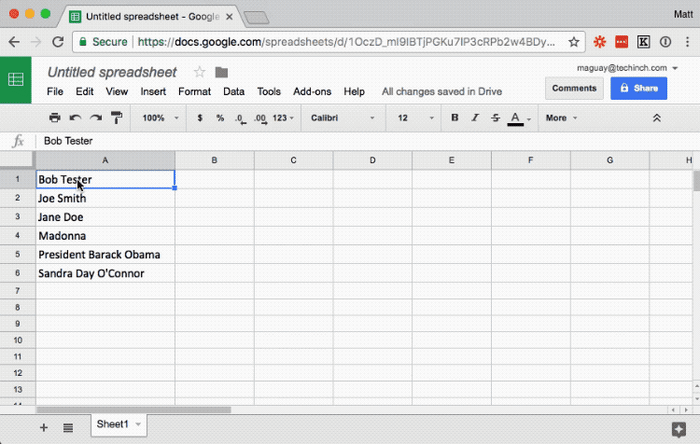Toggle bold formatting
The width and height of the screenshot is (700, 444).
(454, 118)
